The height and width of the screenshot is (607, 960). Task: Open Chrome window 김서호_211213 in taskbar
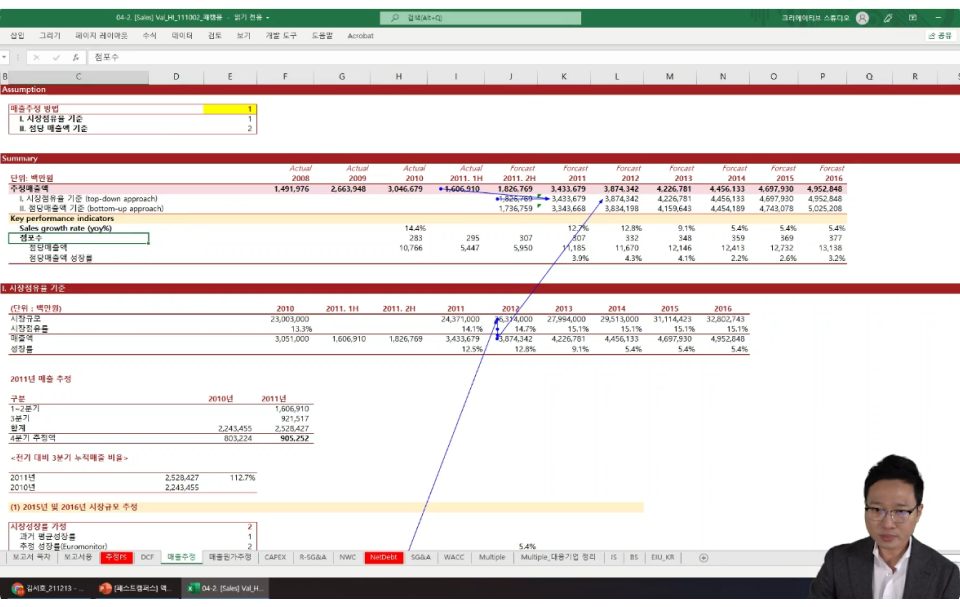tap(48, 588)
